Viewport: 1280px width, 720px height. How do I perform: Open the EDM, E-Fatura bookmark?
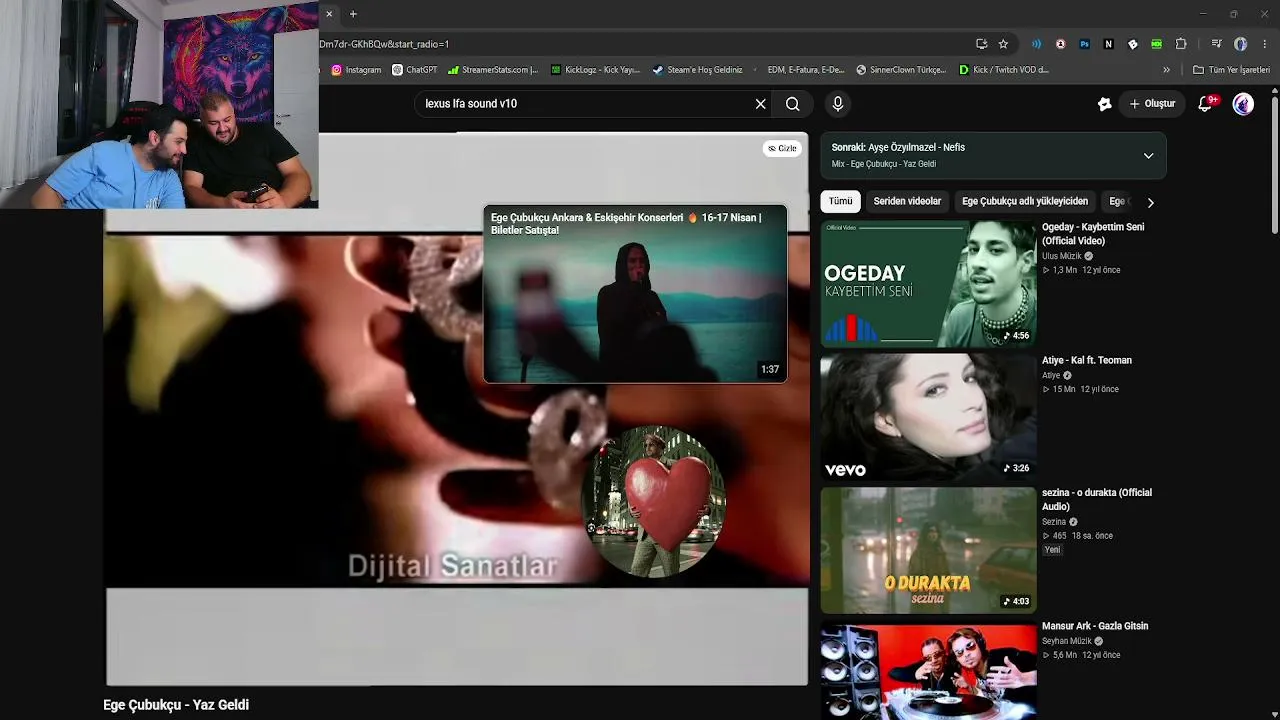[800, 70]
